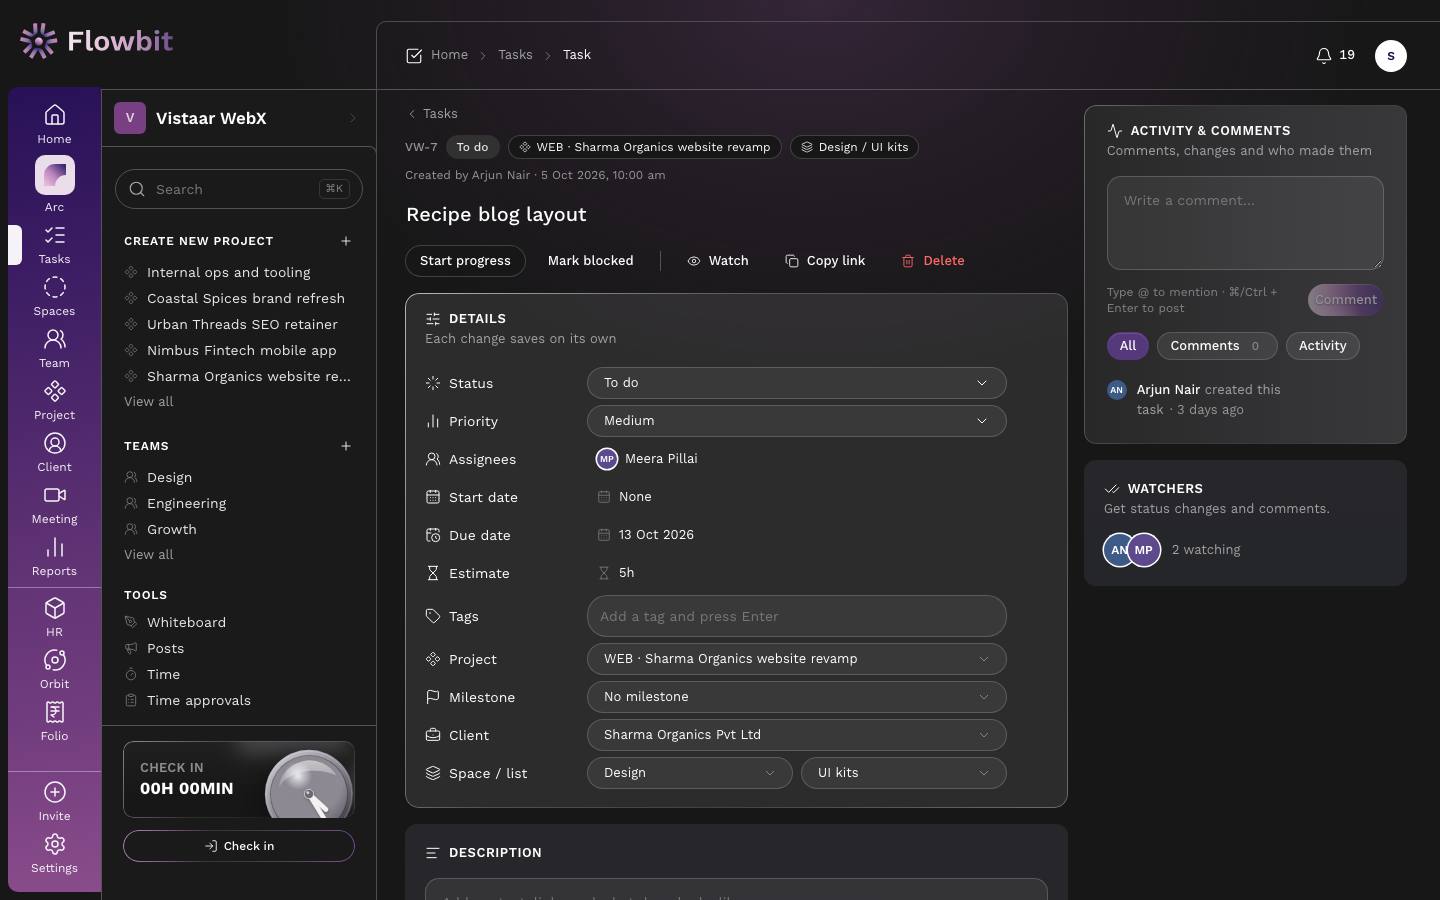Image resolution: width=1440 pixels, height=900 pixels.
Task: Open the Client section icon
Action: [54, 444]
